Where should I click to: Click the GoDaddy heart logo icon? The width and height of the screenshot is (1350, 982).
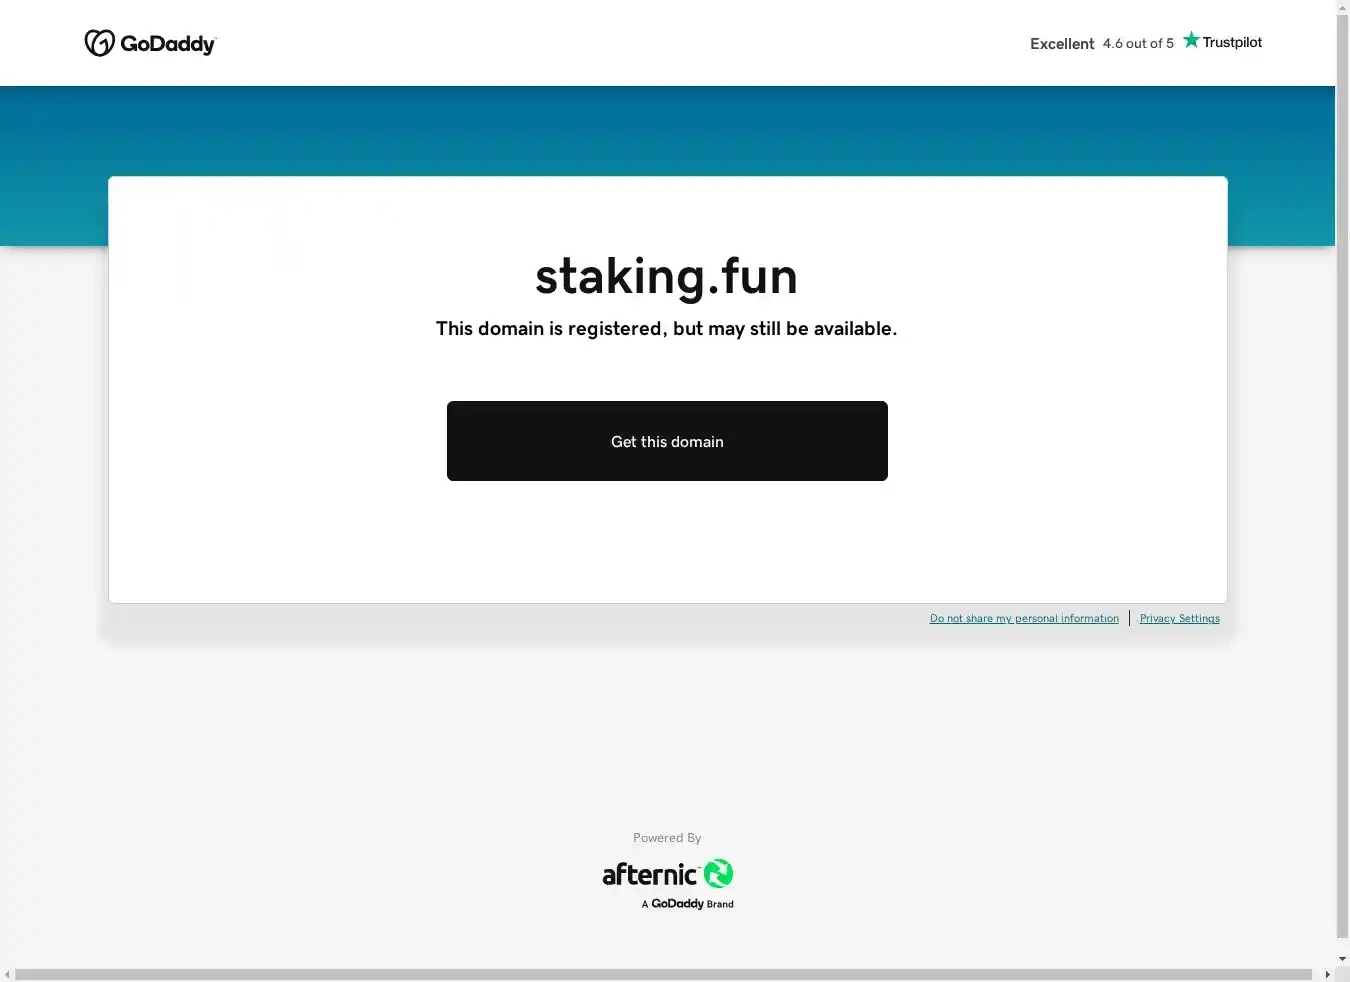(99, 43)
